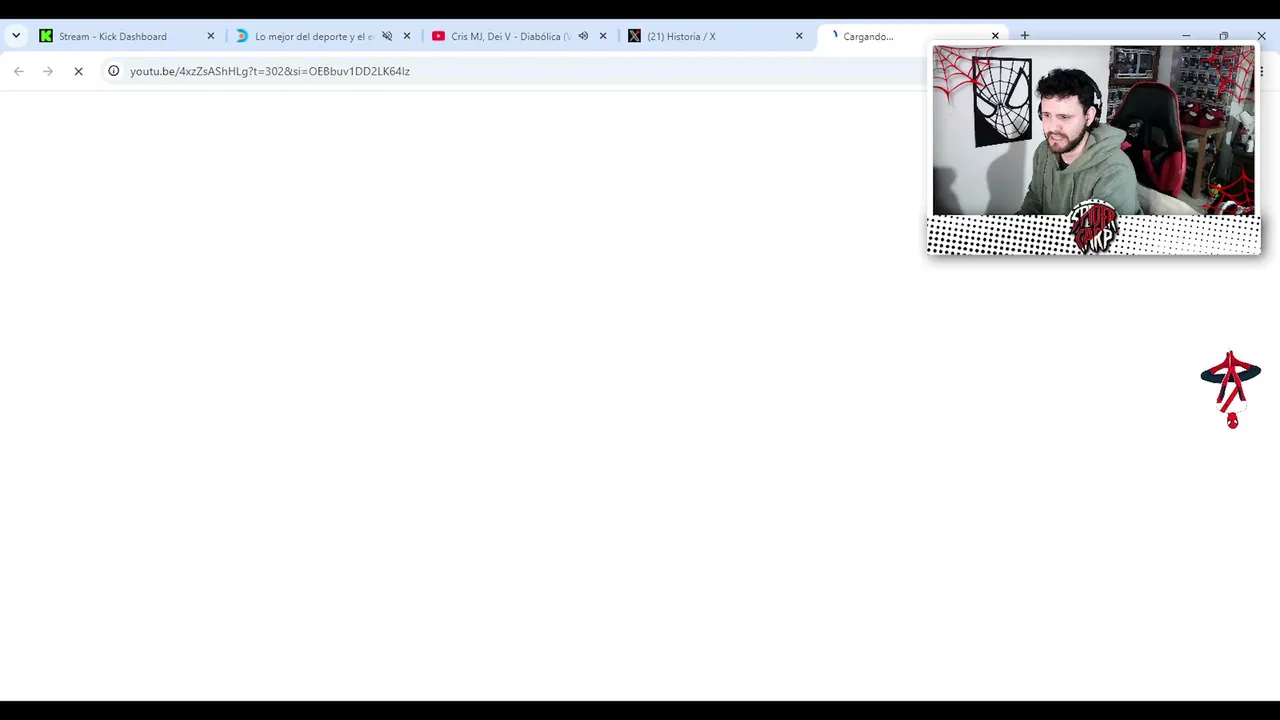Image resolution: width=1280 pixels, height=720 pixels.
Task: Close the Cris MJ Diabólica tab
Action: (x=603, y=36)
